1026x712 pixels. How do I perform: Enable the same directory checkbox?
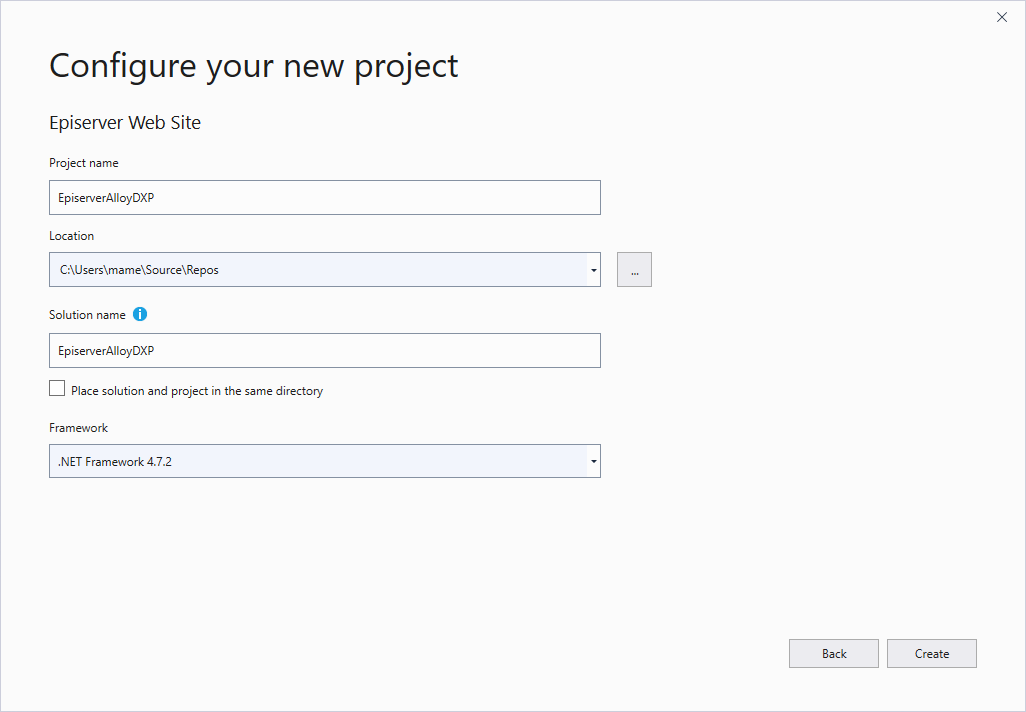coord(57,389)
